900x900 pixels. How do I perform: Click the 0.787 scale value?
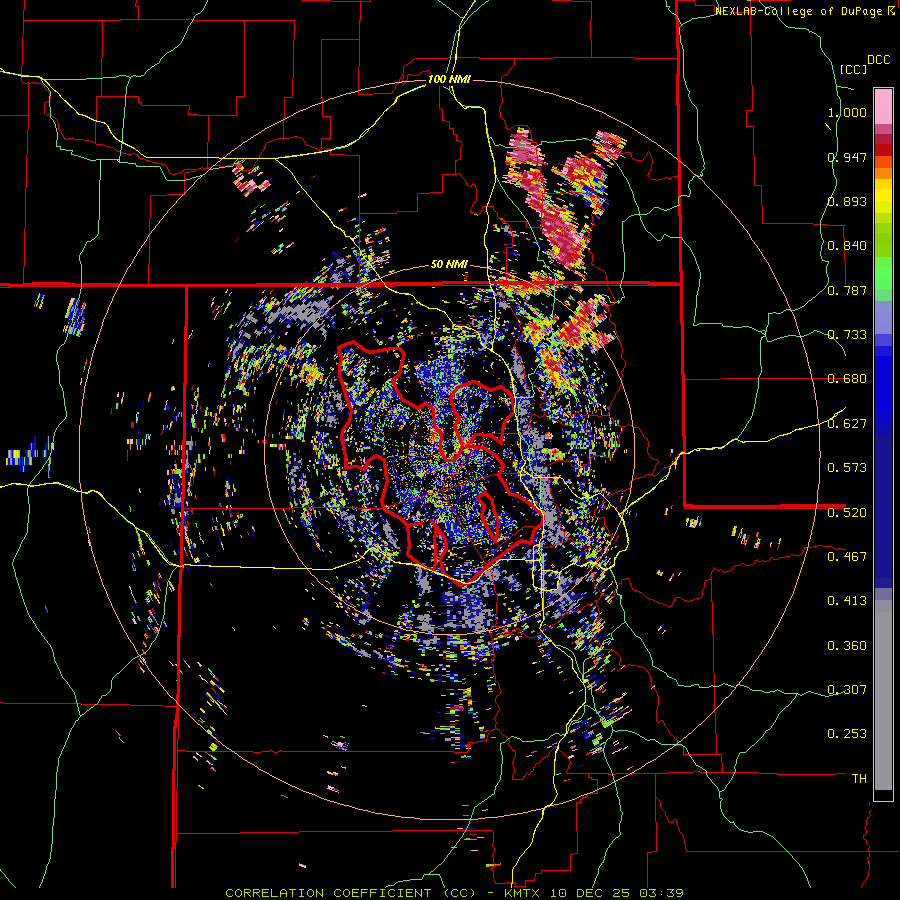(847, 290)
